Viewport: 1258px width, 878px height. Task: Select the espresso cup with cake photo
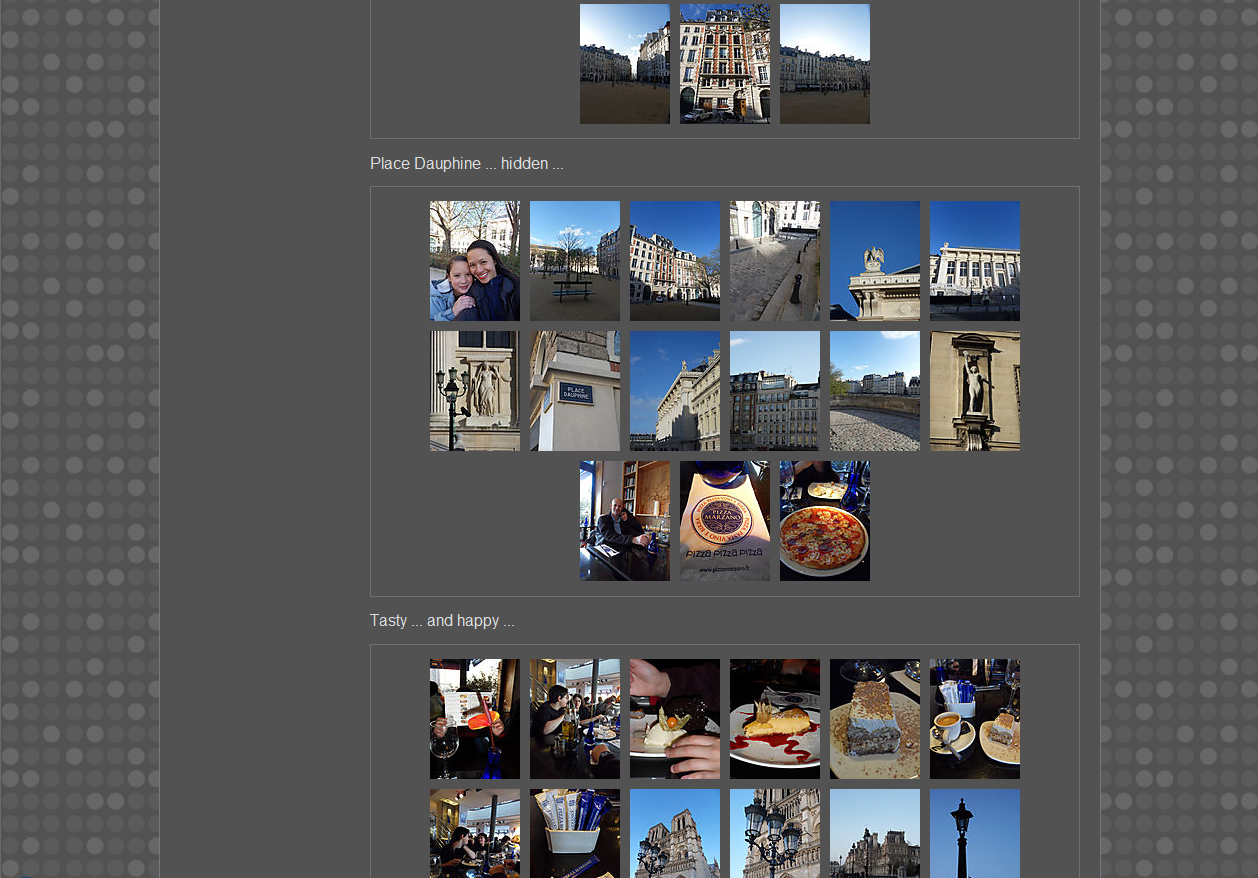(974, 719)
